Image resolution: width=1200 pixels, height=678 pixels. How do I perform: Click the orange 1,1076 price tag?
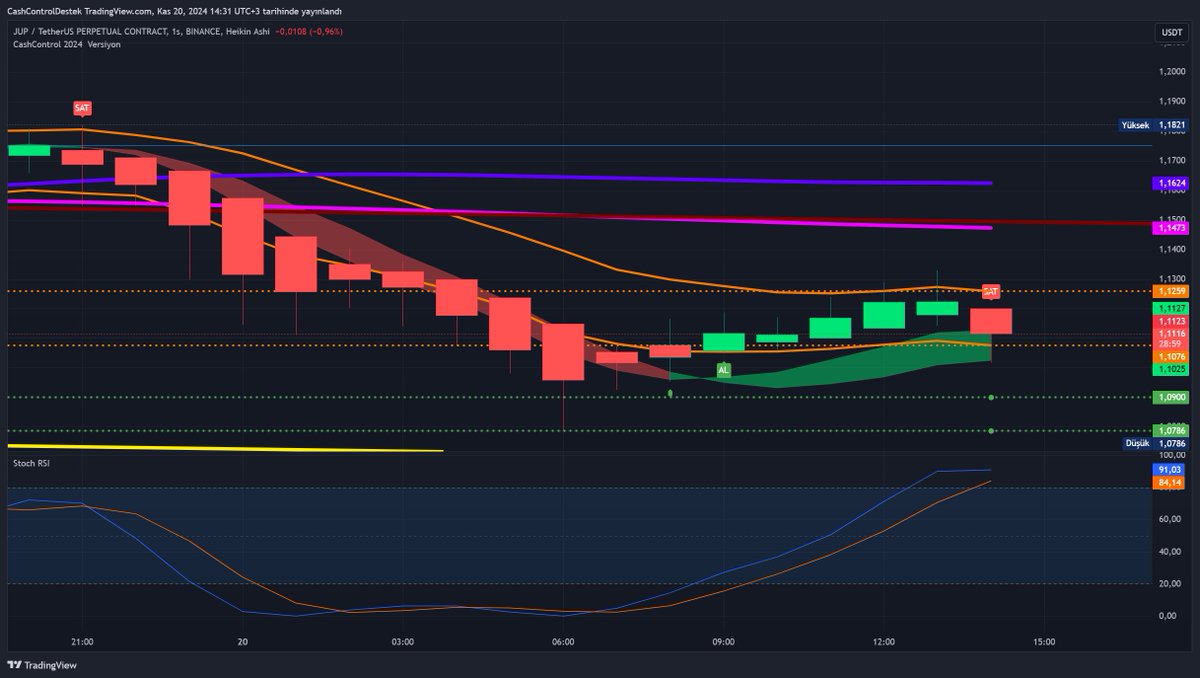point(1171,356)
